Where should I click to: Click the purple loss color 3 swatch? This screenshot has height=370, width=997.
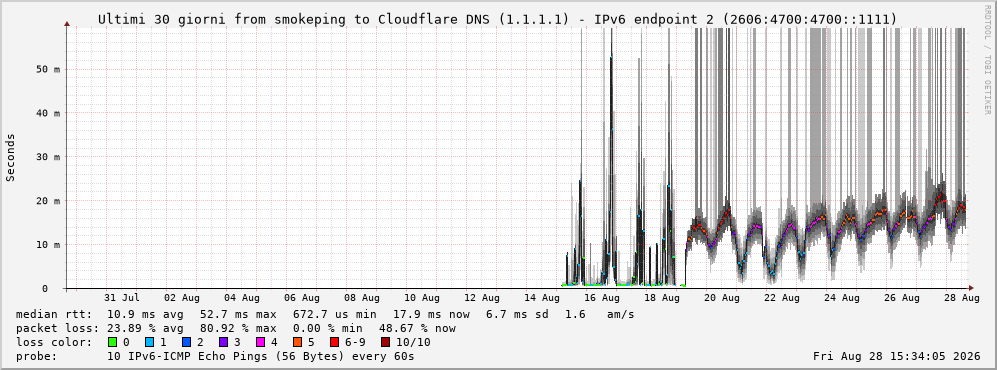pos(223,342)
